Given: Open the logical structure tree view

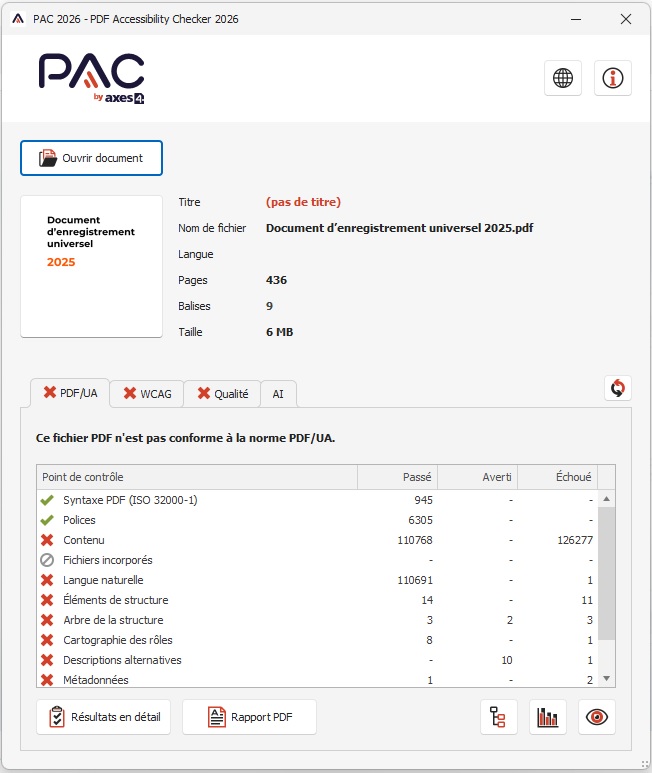Looking at the screenshot, I should pyautogui.click(x=498, y=717).
